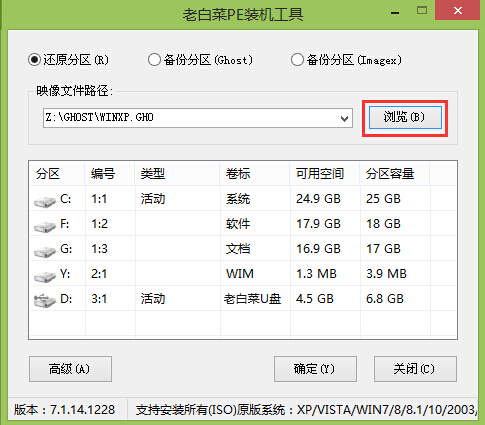Click the C: drive icon
The width and height of the screenshot is (485, 425).
[45, 201]
